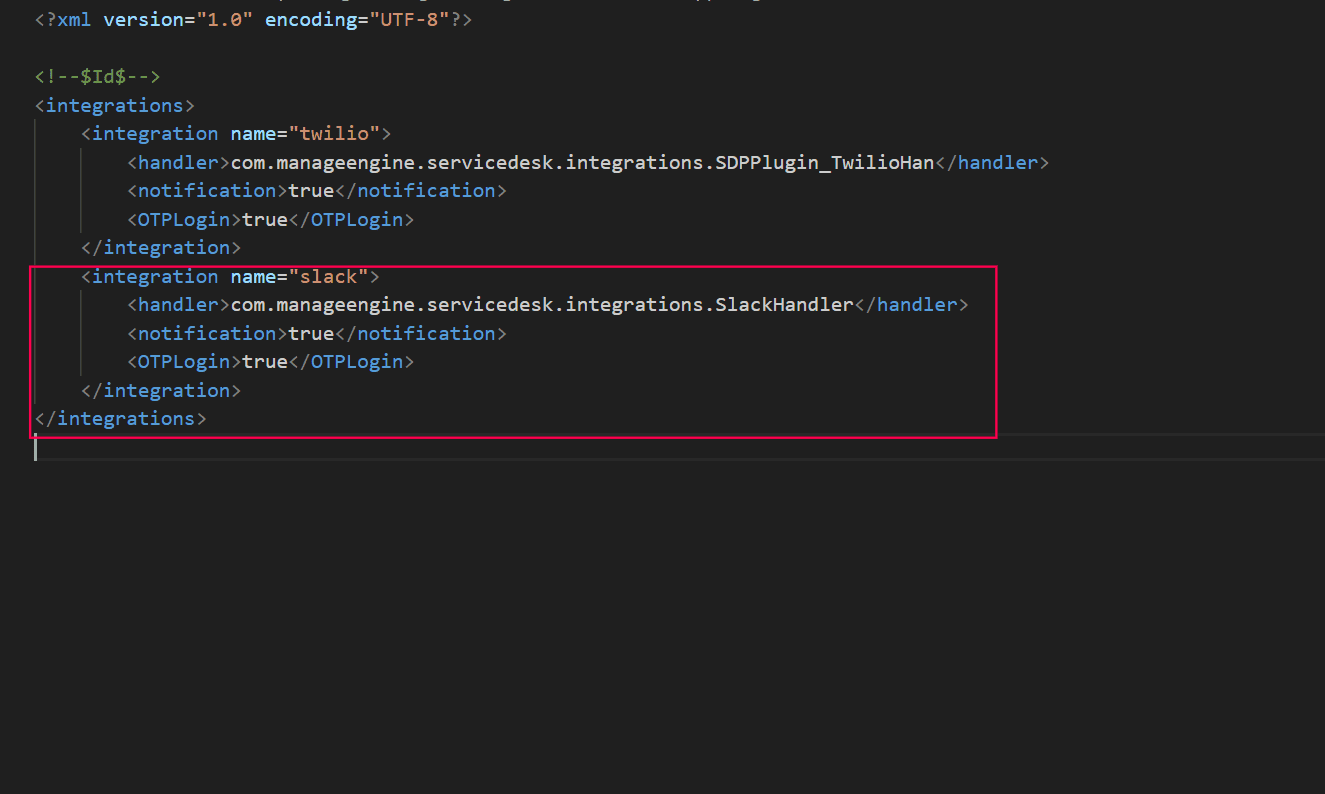Click the encoding attribute name in declaration
This screenshot has height=794, width=1325.
click(310, 19)
